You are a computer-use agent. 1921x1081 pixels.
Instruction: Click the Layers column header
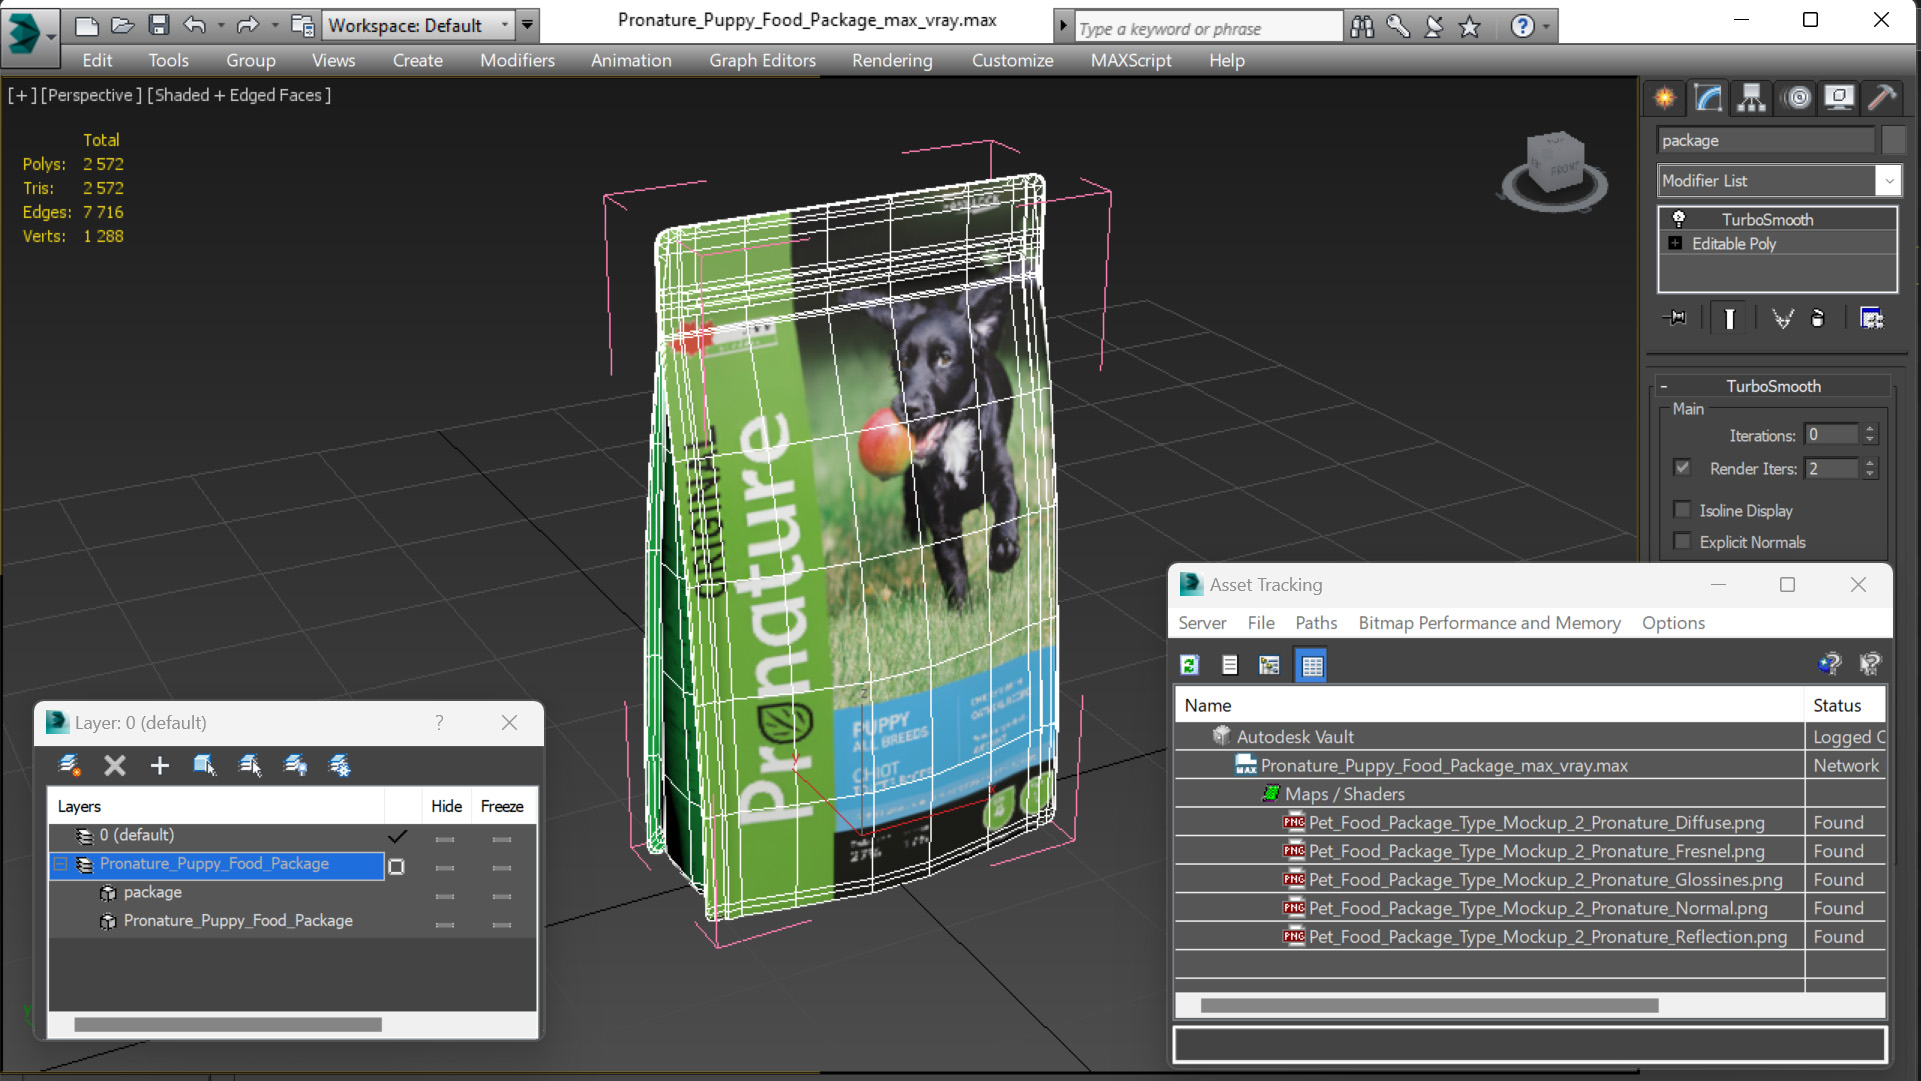(216, 806)
